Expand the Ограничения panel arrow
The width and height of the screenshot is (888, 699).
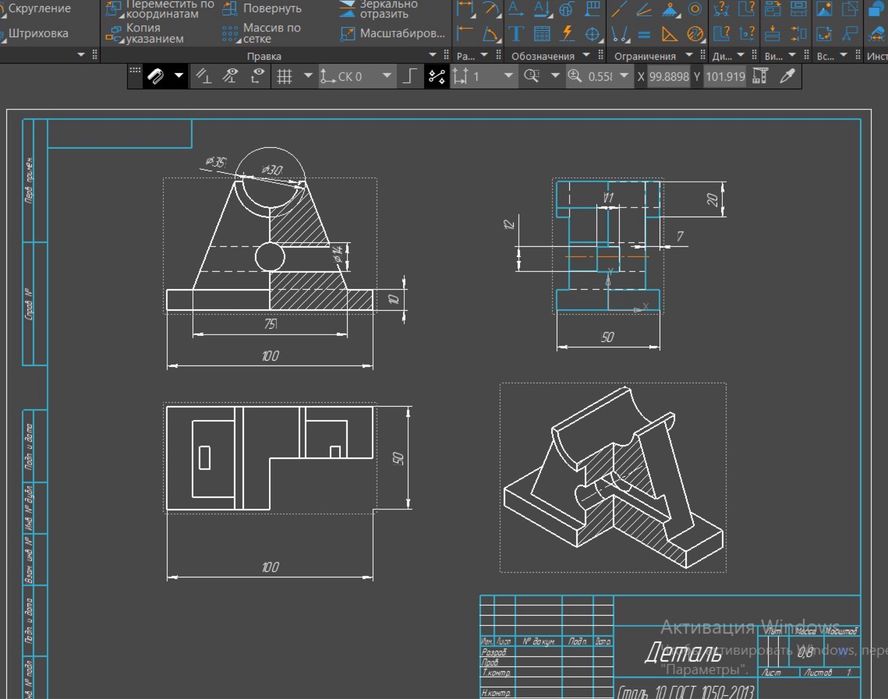[x=689, y=55]
